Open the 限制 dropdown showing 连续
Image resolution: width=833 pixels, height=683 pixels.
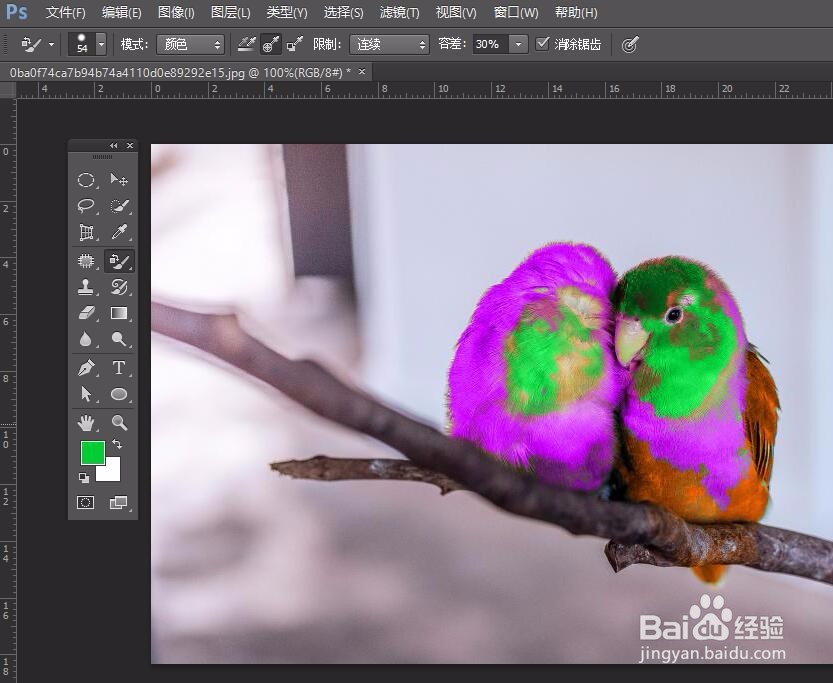click(389, 45)
